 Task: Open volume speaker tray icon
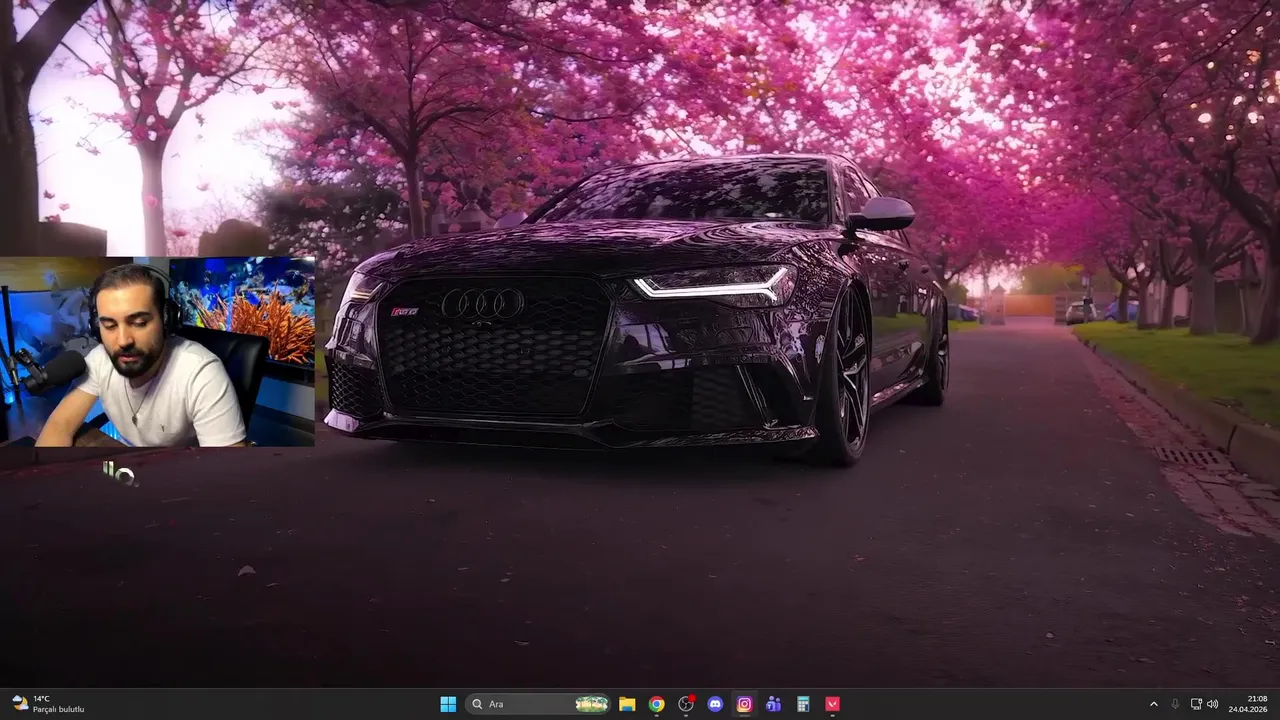1213,704
